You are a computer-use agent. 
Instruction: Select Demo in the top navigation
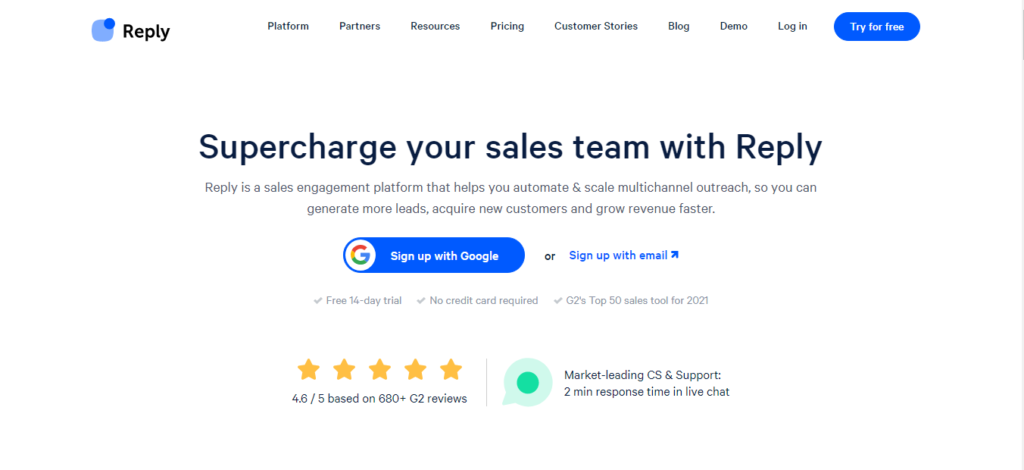733,26
